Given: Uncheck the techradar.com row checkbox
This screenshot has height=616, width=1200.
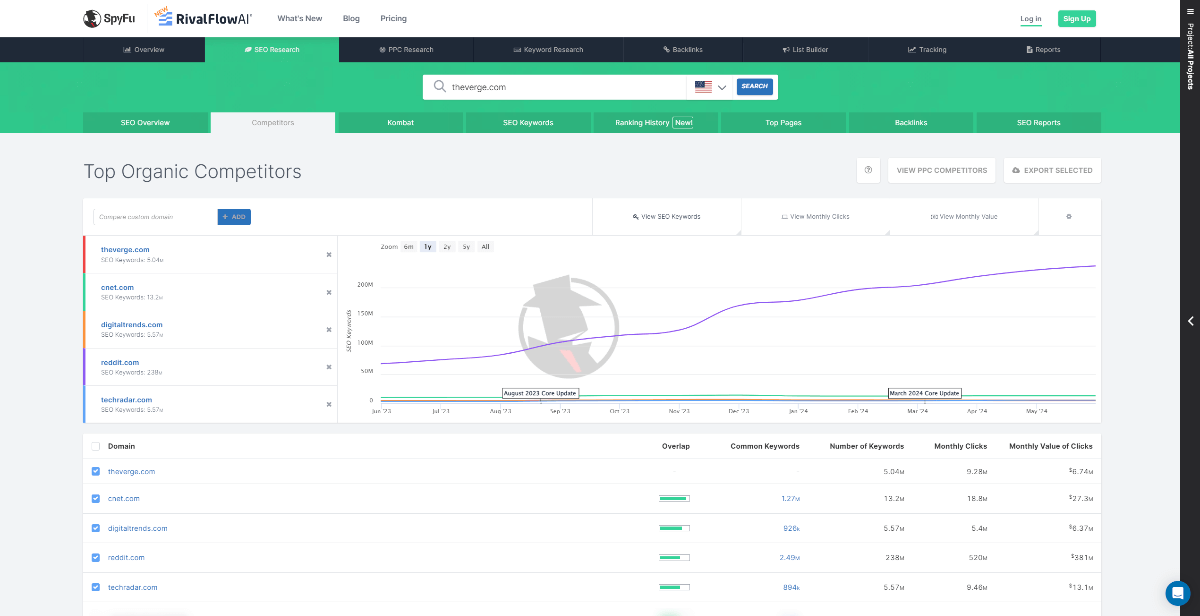Looking at the screenshot, I should [96, 587].
